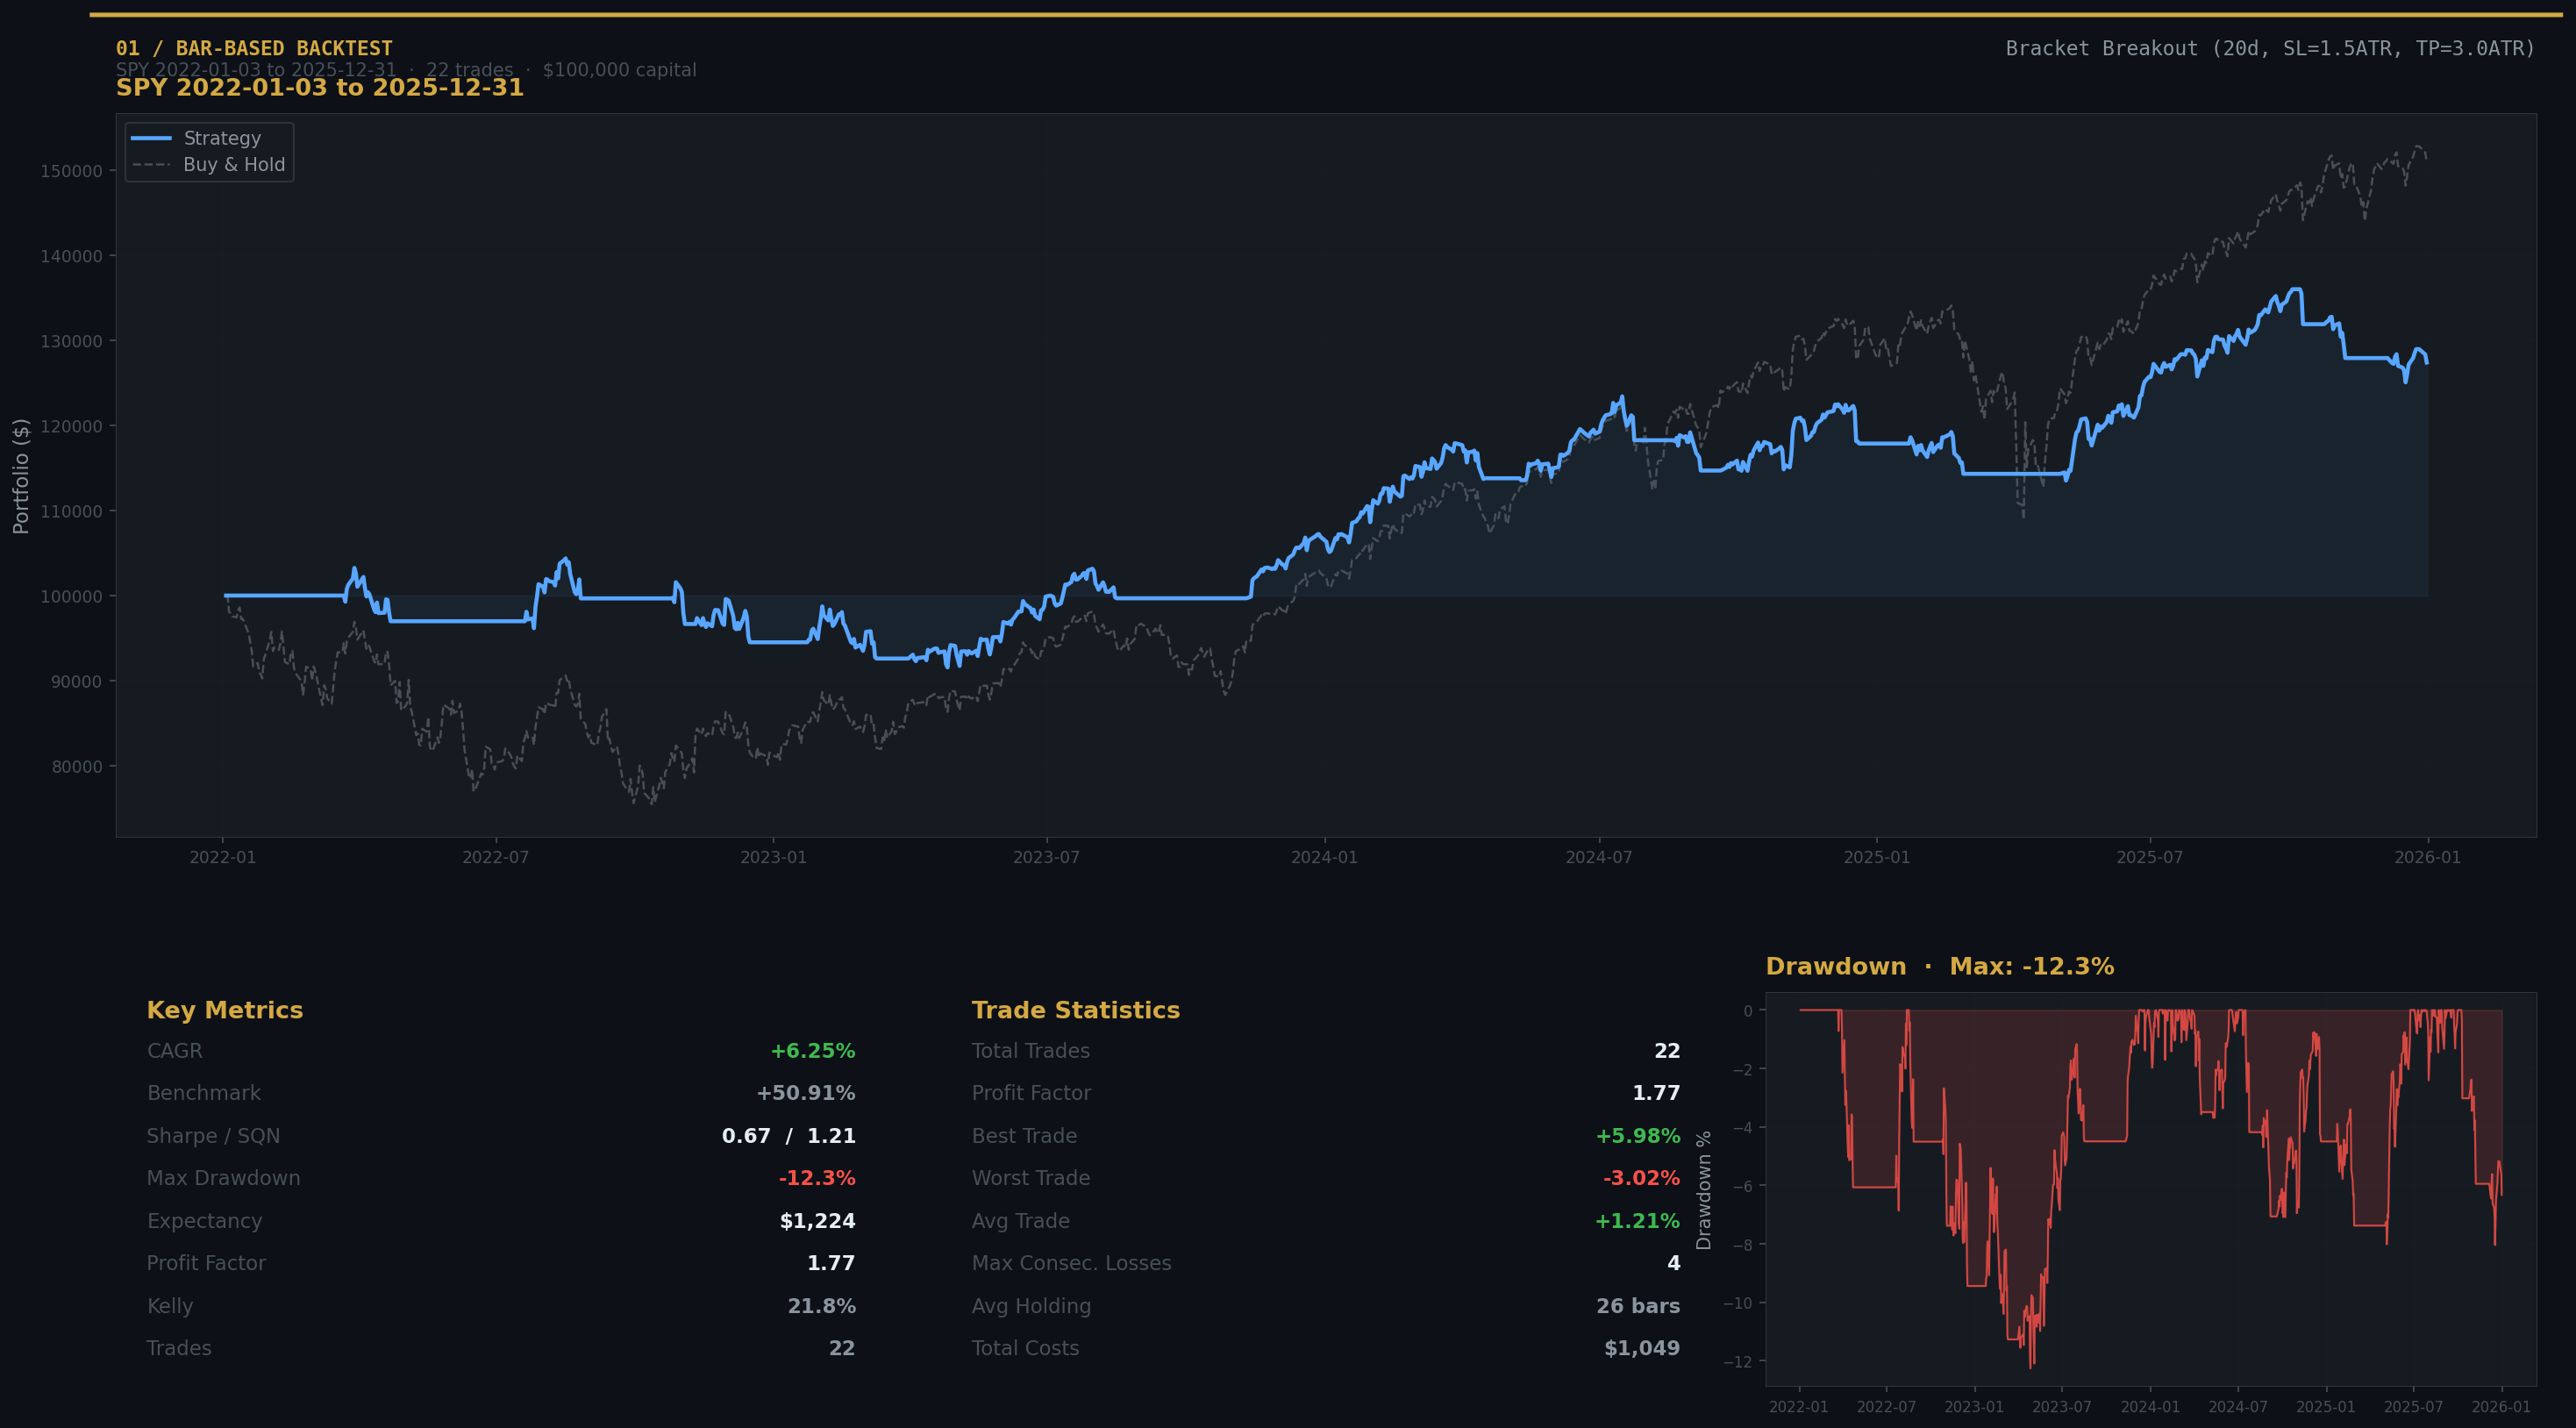2576x1428 pixels.
Task: Click the Key Metrics section heading
Action: click(x=225, y=1010)
